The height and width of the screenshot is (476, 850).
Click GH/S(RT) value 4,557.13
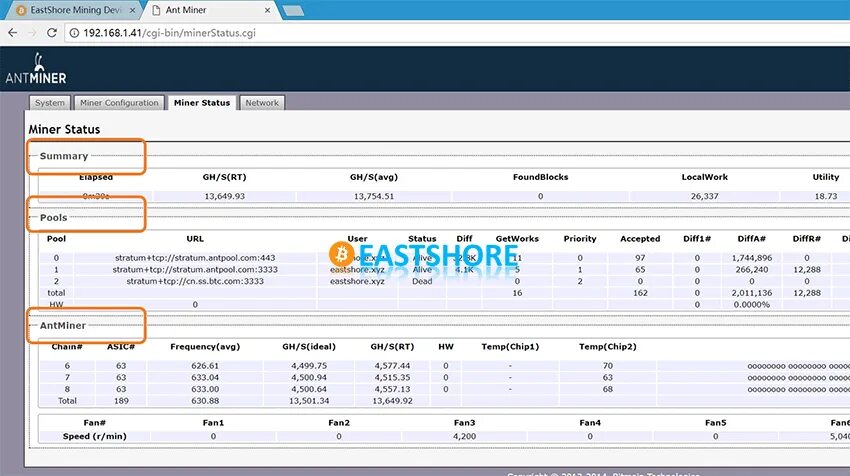392,389
